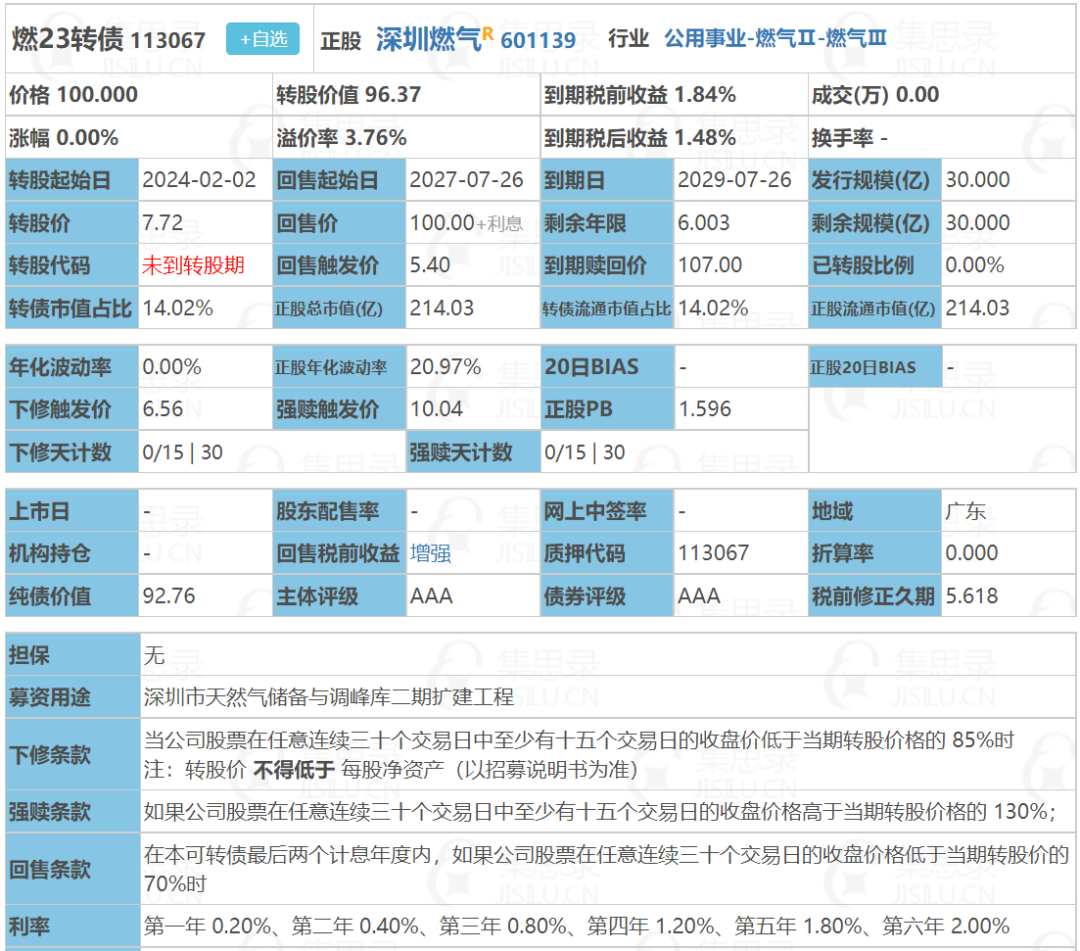Click the 下修天计数 header cell

click(72, 452)
